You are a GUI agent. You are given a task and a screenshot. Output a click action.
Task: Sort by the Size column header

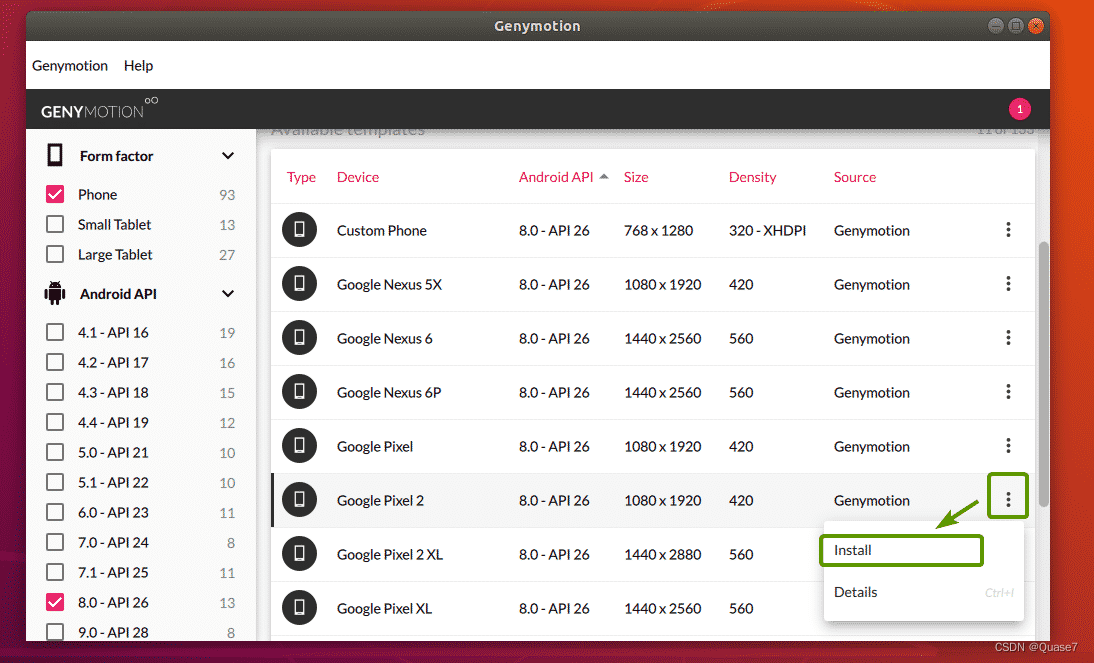point(636,177)
